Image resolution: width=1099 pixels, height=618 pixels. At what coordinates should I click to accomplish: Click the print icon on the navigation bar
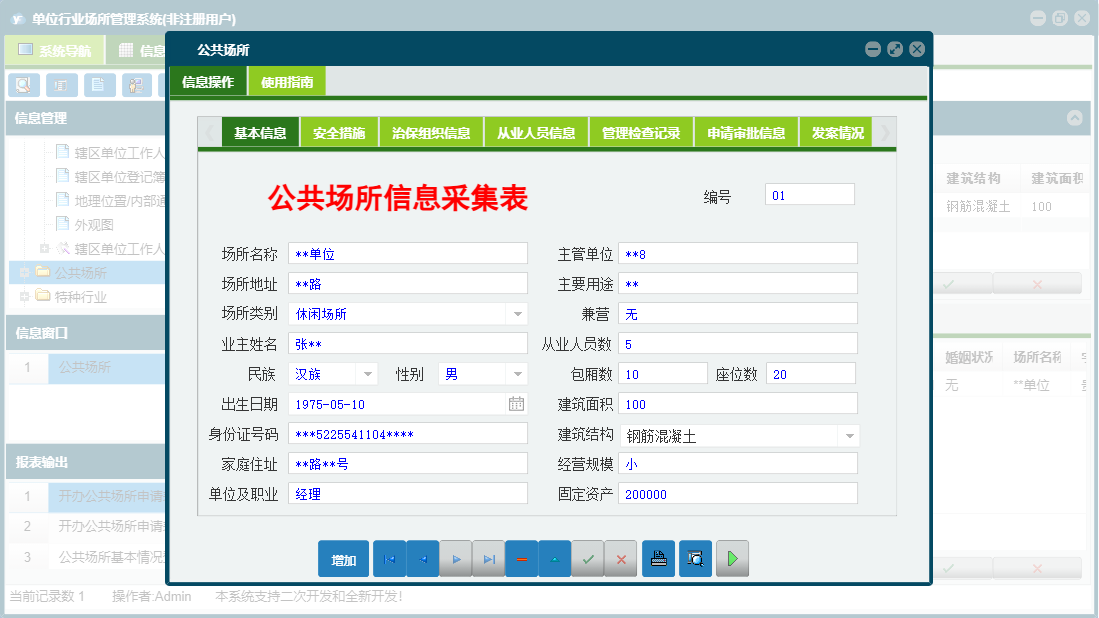tap(658, 559)
